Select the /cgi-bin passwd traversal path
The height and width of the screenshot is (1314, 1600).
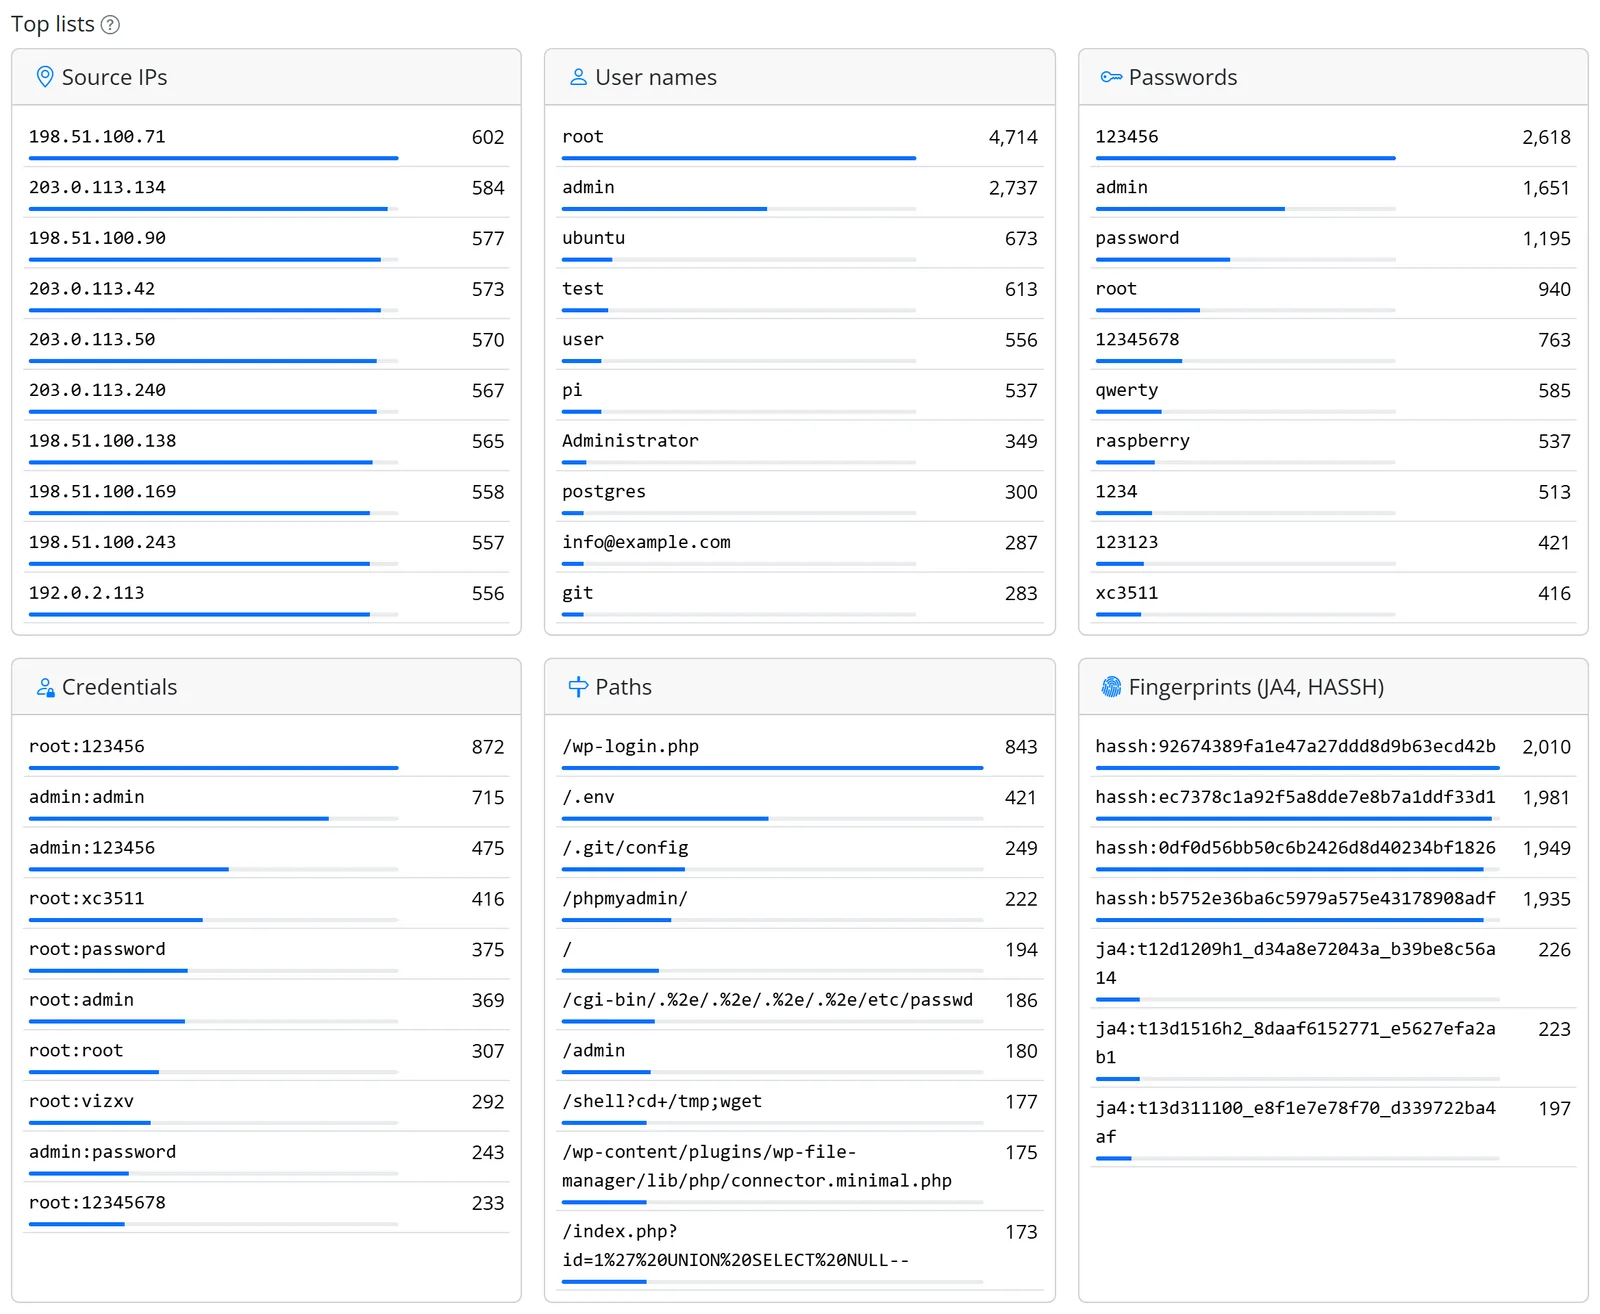point(767,1000)
